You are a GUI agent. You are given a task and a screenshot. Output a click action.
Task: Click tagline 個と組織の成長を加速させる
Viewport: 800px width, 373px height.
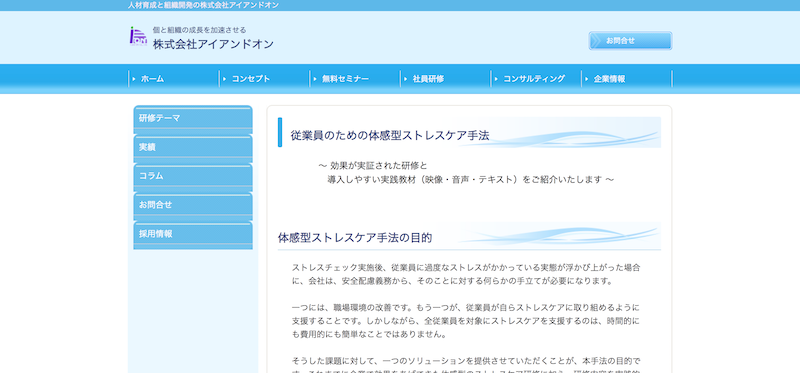point(199,30)
